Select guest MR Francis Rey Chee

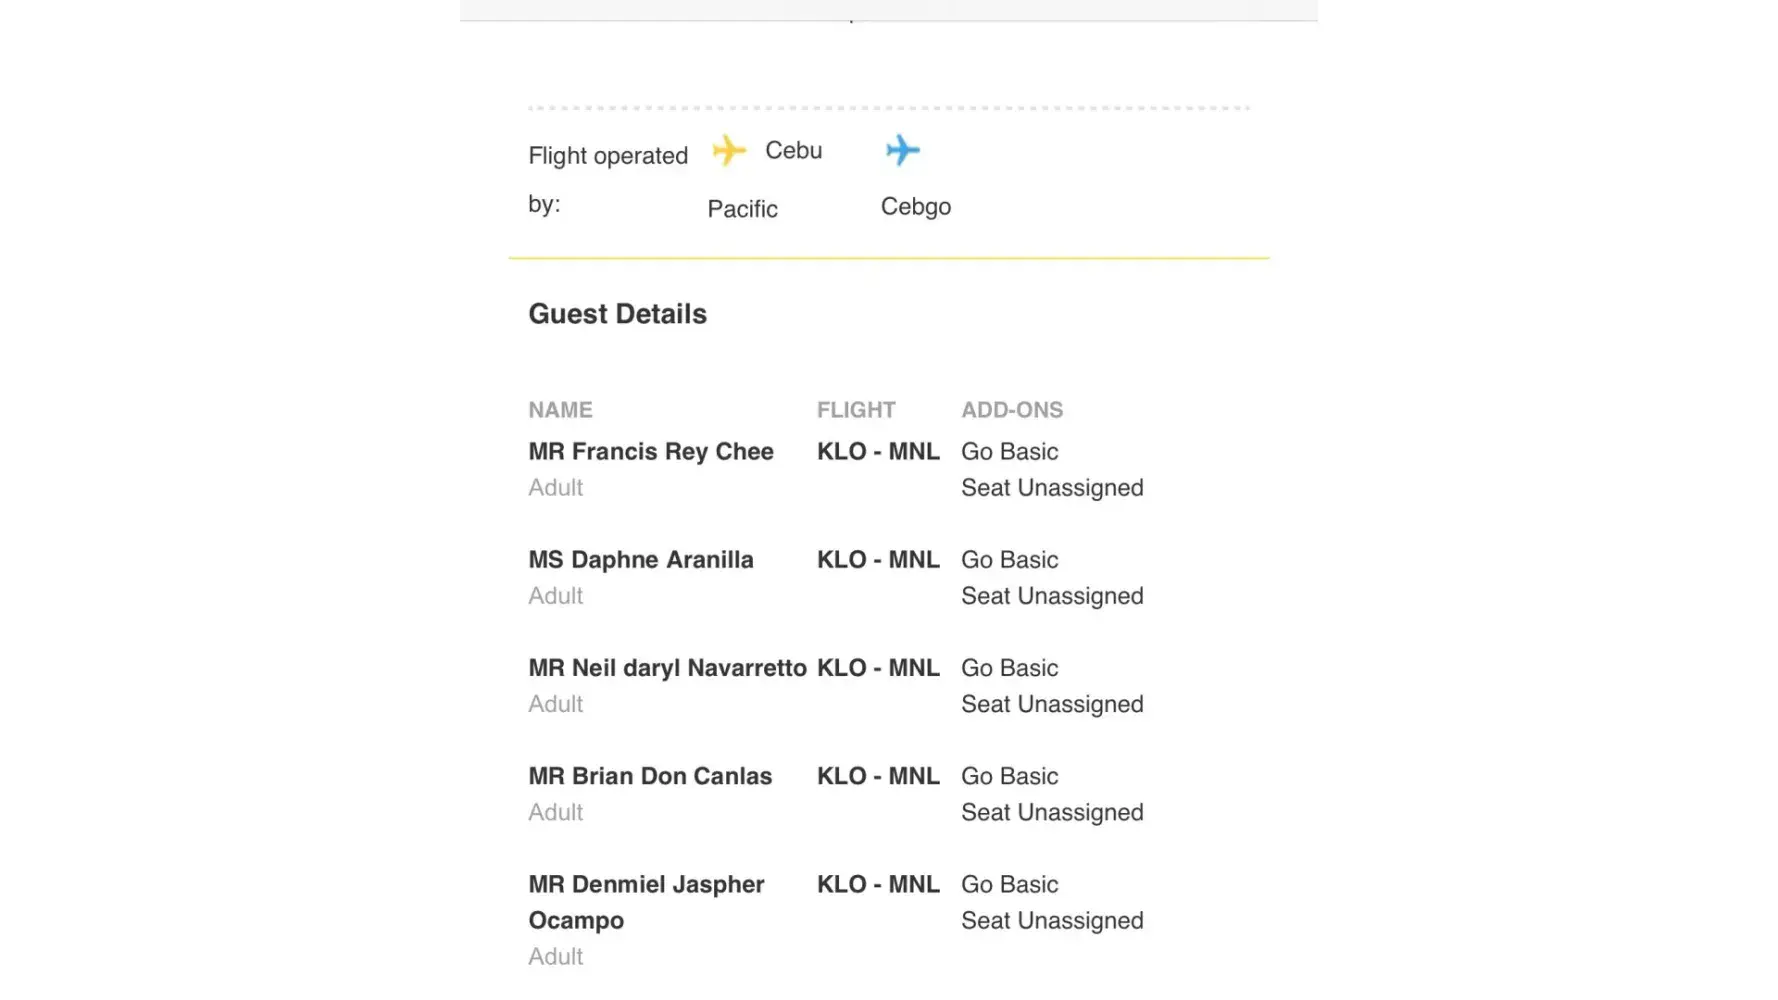coord(650,452)
